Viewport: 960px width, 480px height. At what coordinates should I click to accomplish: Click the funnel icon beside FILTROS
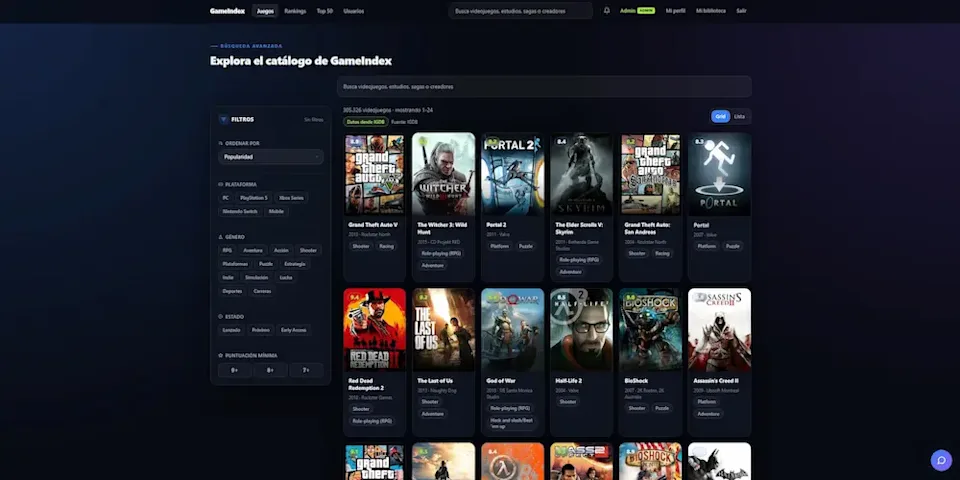coord(223,119)
